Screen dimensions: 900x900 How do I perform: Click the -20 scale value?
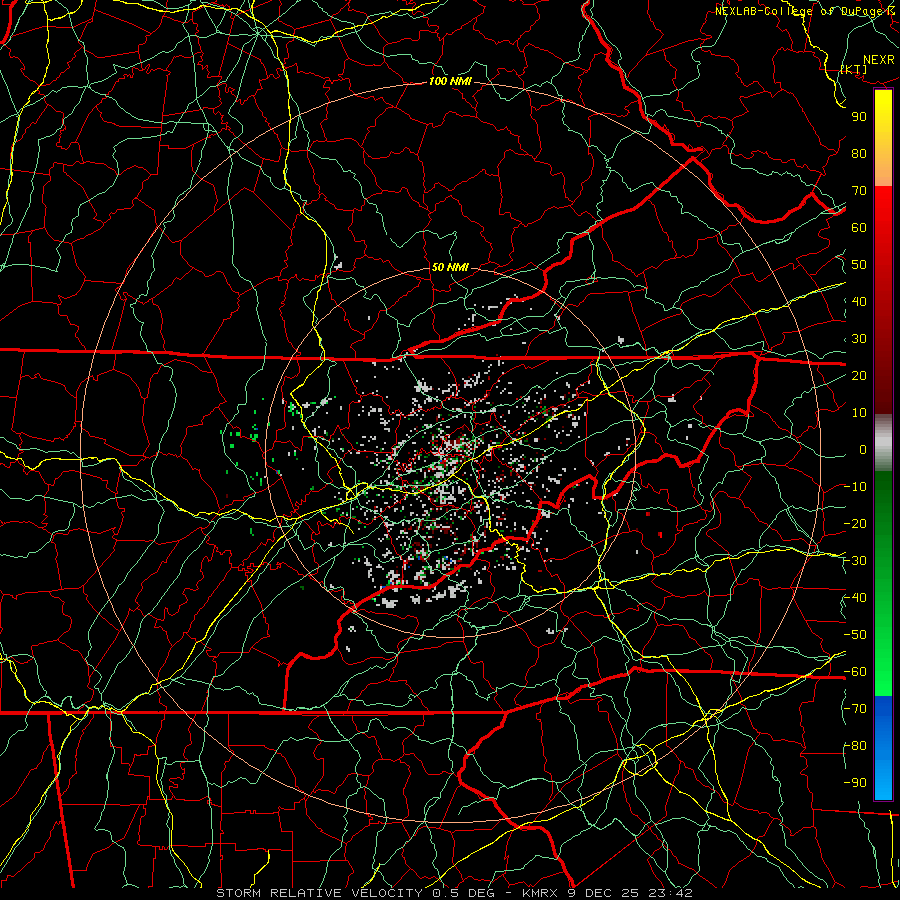click(x=855, y=524)
